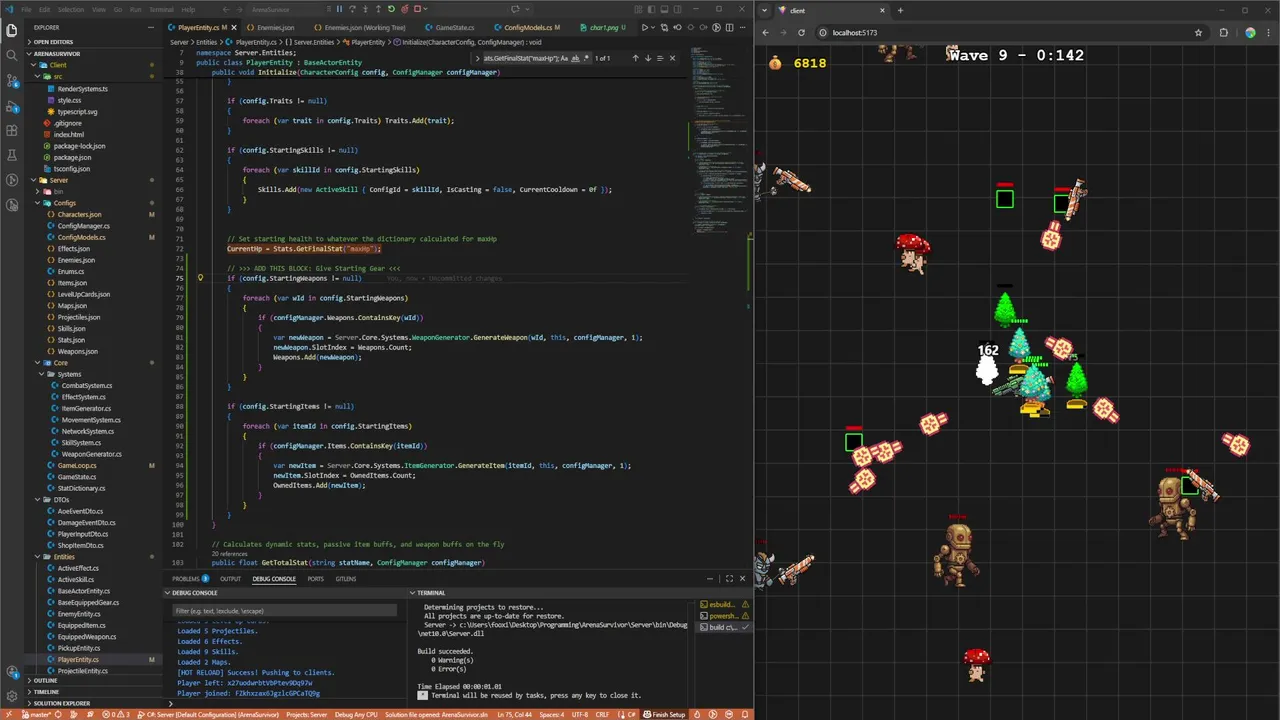Screen dimensions: 1280x720
Task: Open the Output panel tab
Action: pyautogui.click(x=230, y=579)
